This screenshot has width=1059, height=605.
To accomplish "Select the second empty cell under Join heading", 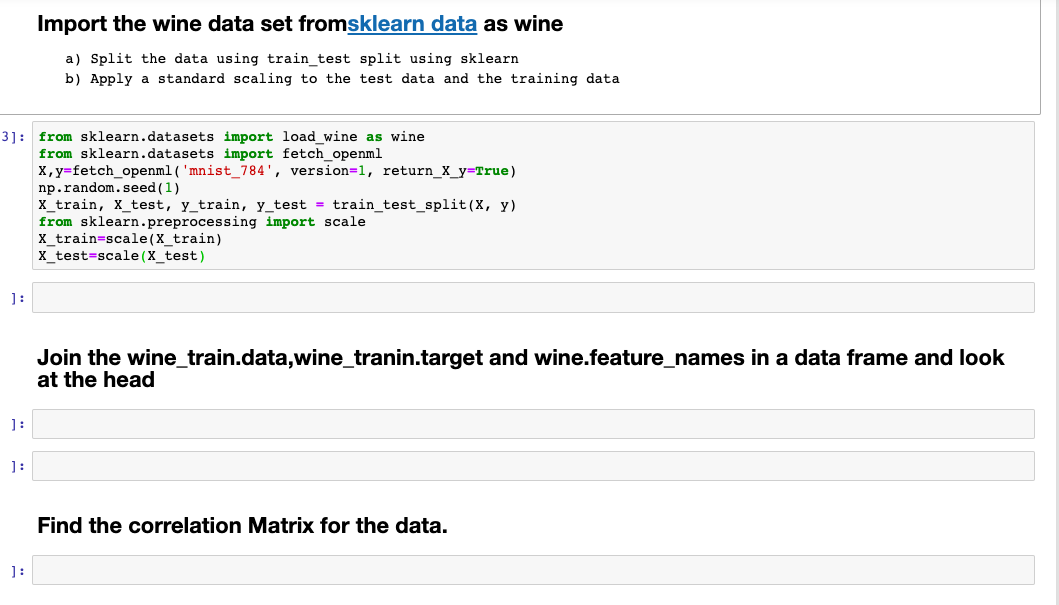I will (533, 466).
